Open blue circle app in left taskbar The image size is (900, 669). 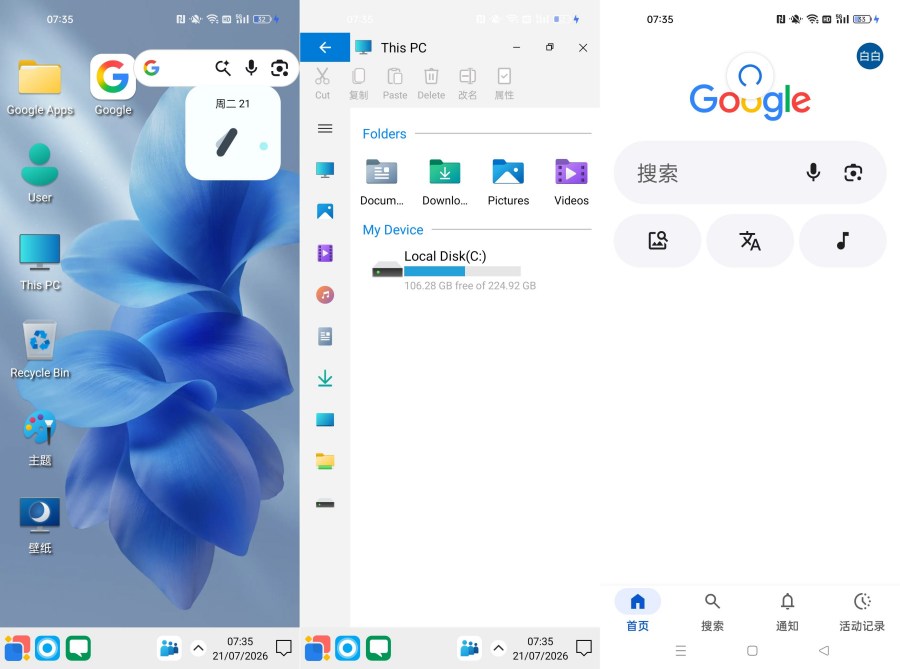click(x=48, y=648)
